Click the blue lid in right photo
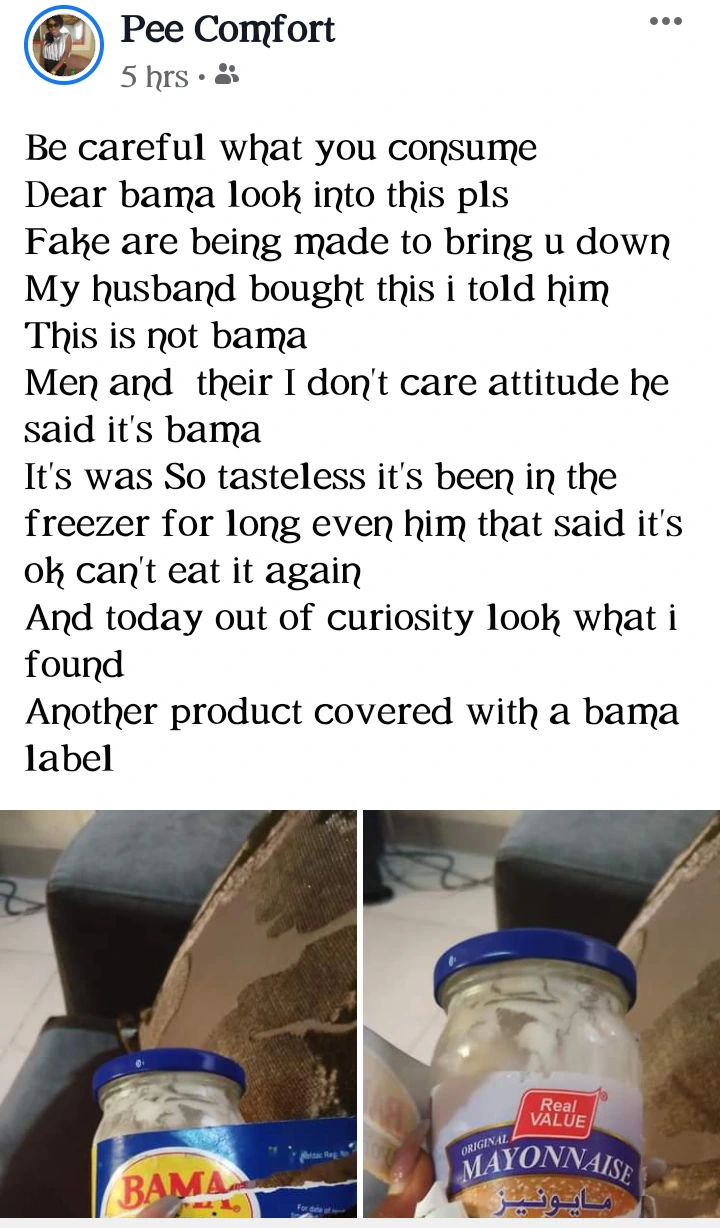 click(x=535, y=968)
